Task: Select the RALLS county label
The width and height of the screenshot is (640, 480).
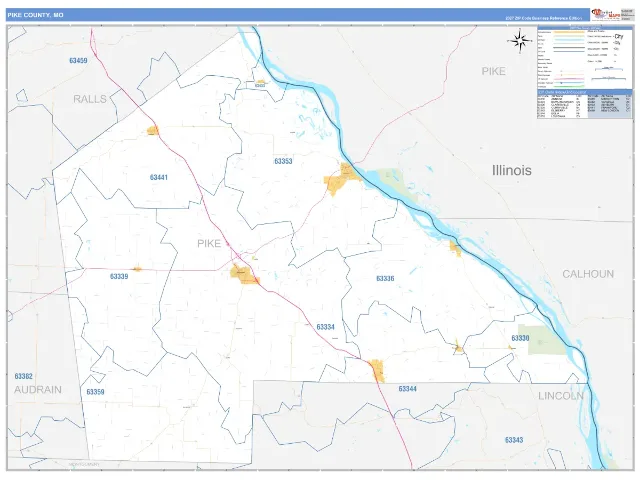Action: click(x=90, y=99)
